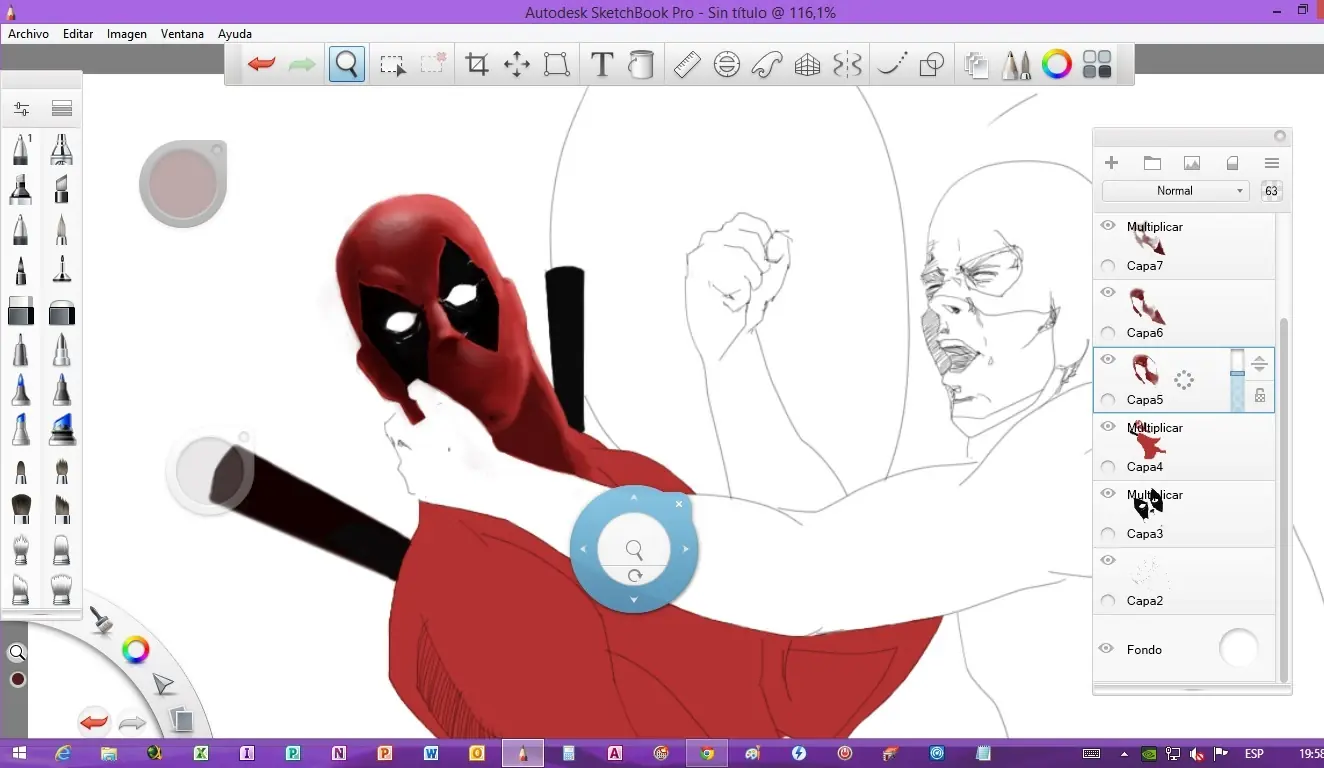Open the Editar menu

[x=78, y=34]
